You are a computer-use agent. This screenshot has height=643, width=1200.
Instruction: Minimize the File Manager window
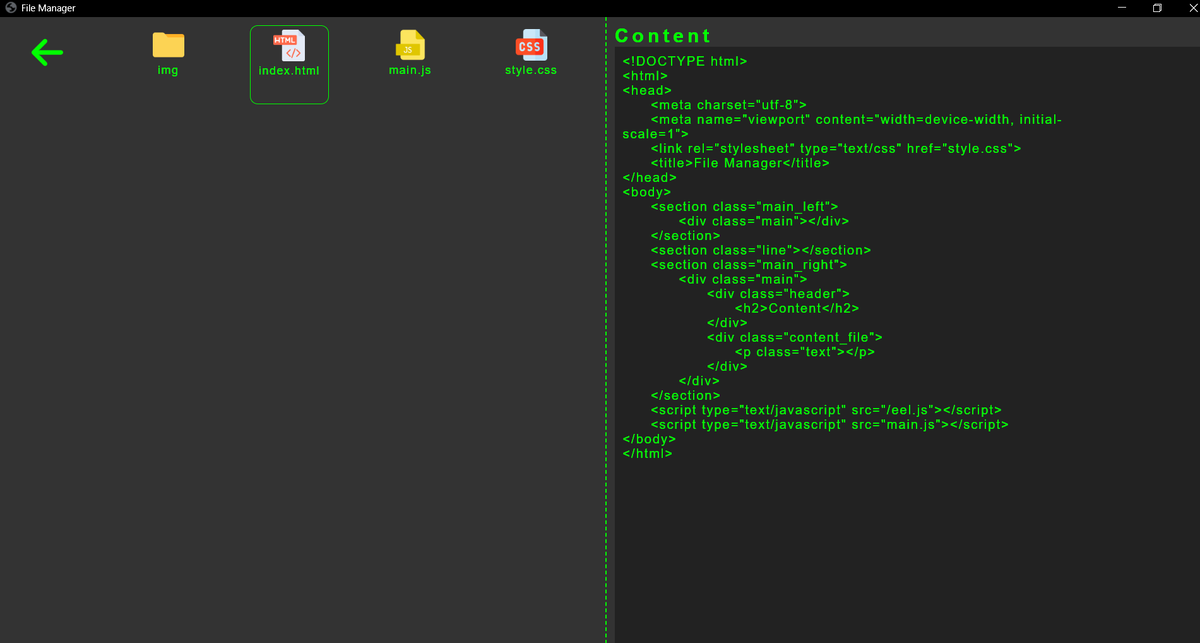point(1121,8)
